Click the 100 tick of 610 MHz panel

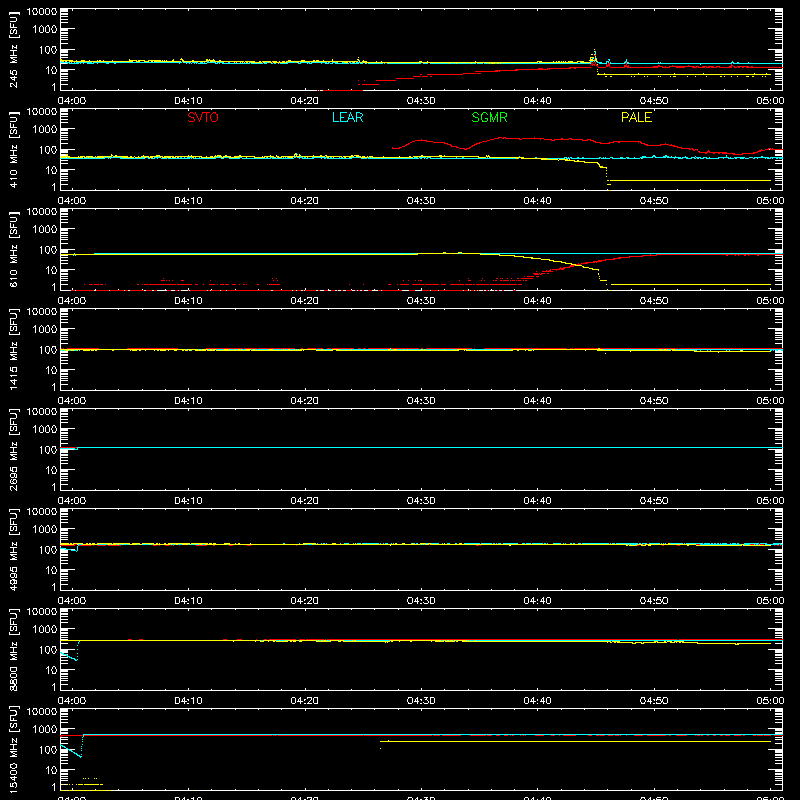coord(48,250)
